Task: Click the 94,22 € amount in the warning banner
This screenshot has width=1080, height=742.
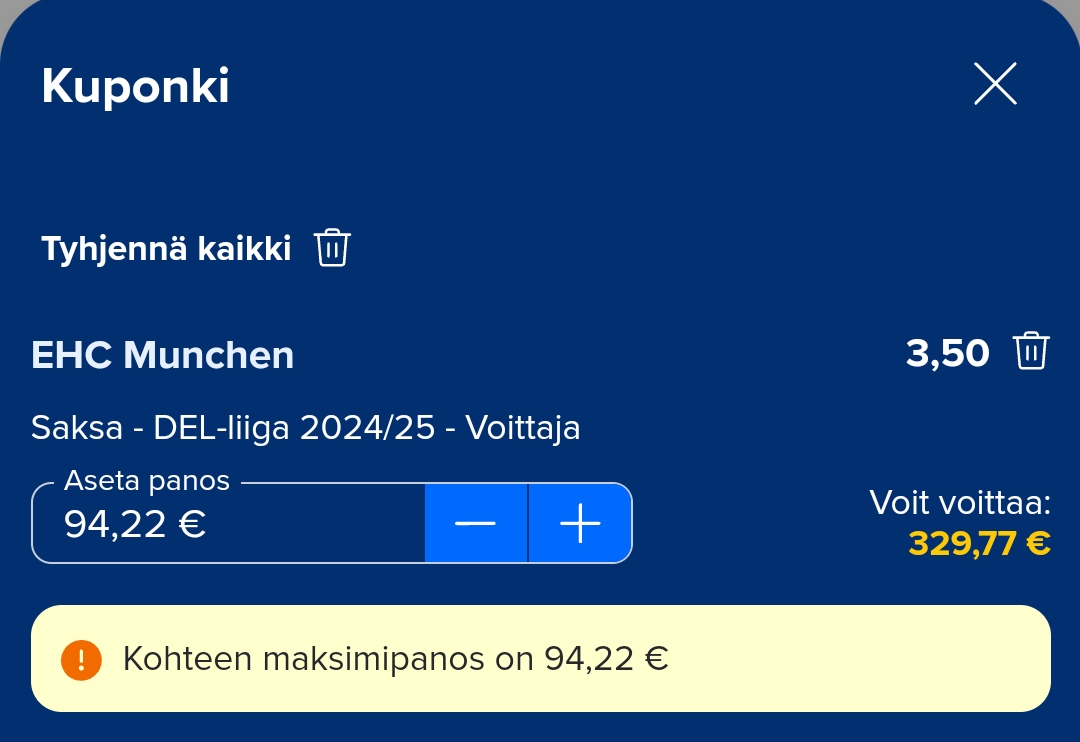Action: point(606,659)
